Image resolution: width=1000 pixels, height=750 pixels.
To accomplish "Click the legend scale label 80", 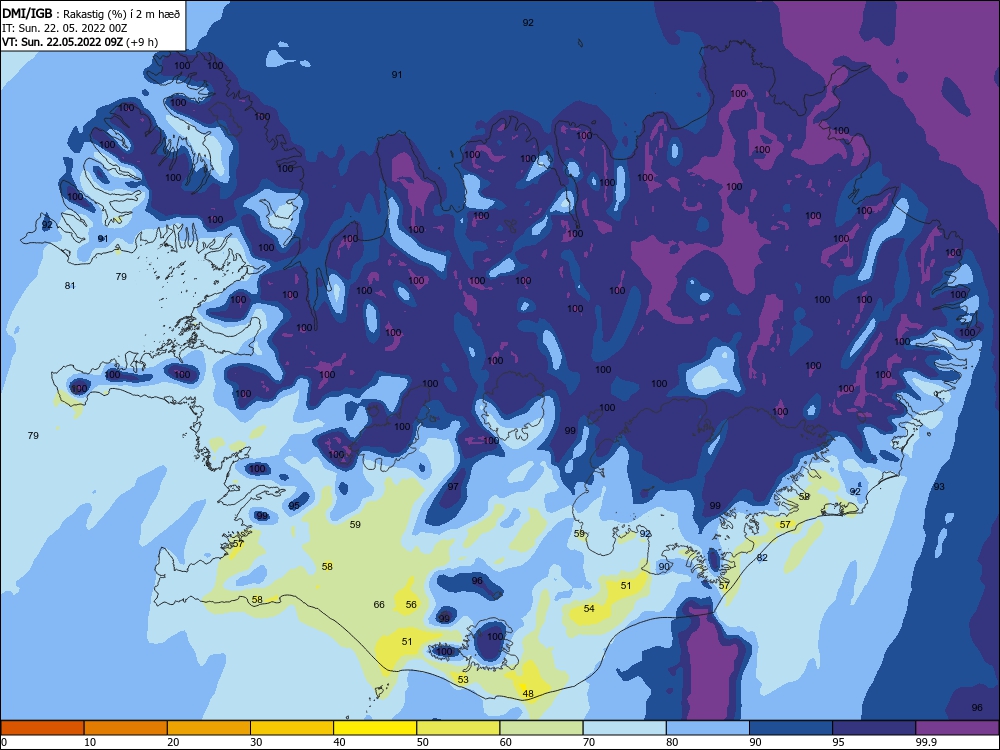I will tap(672, 742).
